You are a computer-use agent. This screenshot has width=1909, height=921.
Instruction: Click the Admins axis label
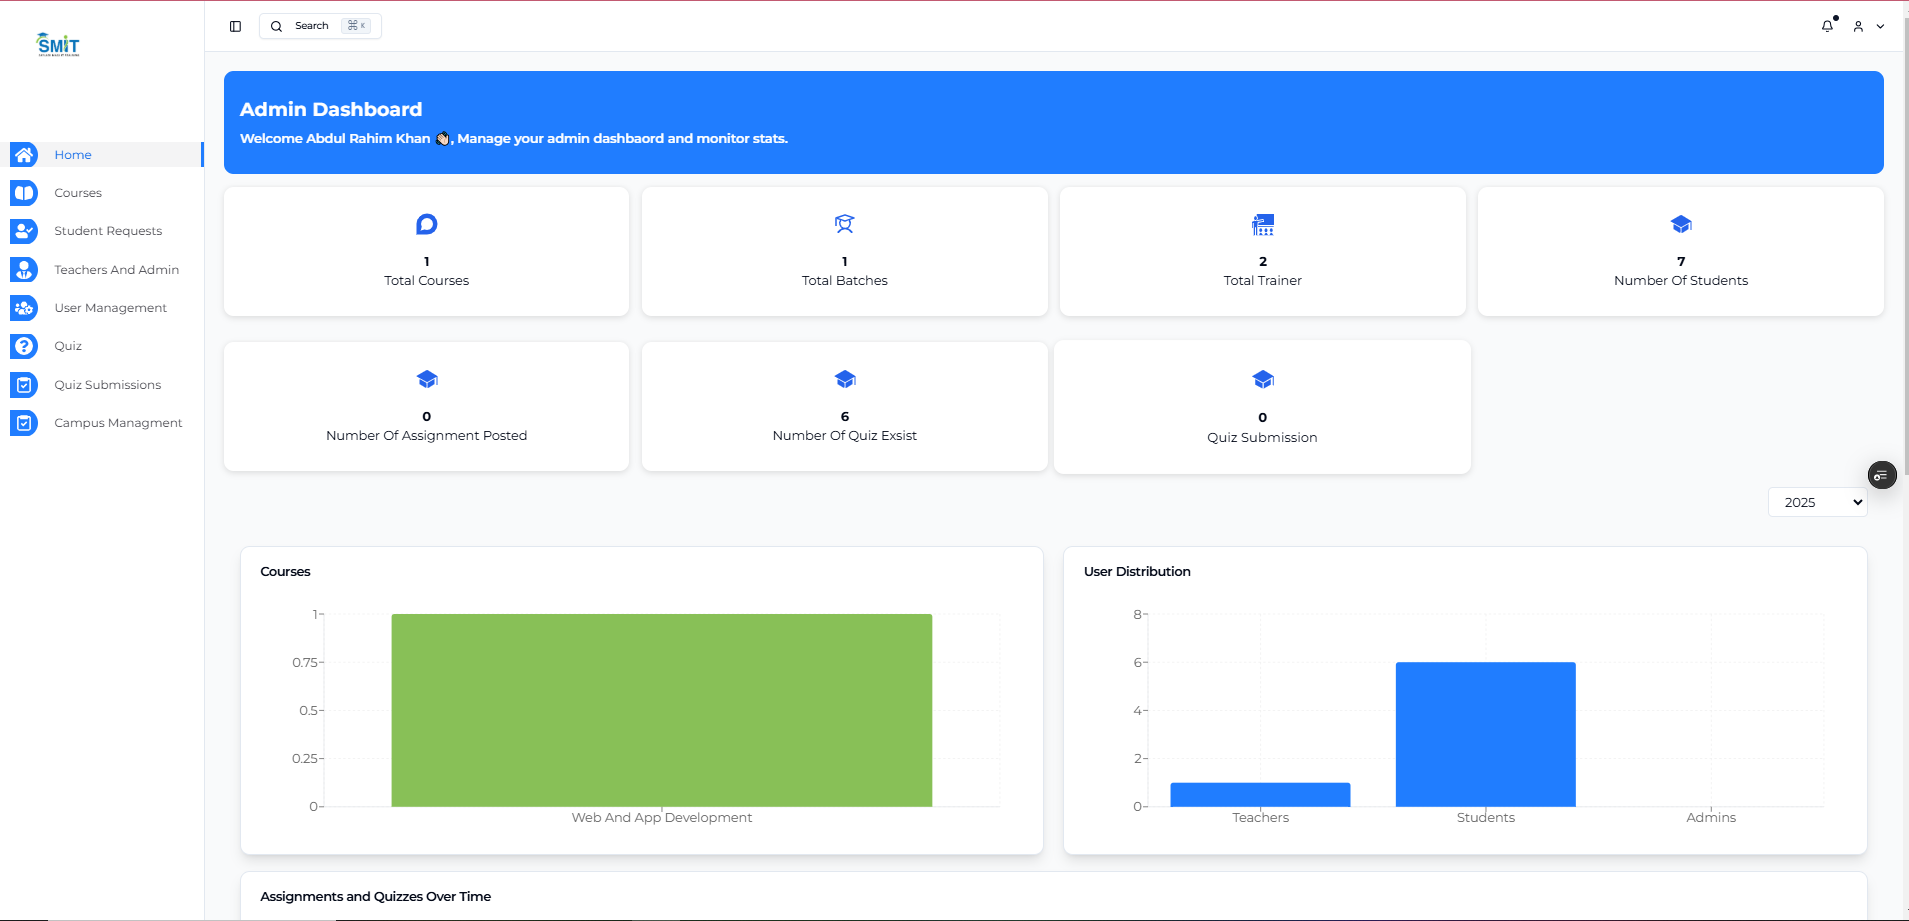pyautogui.click(x=1711, y=818)
